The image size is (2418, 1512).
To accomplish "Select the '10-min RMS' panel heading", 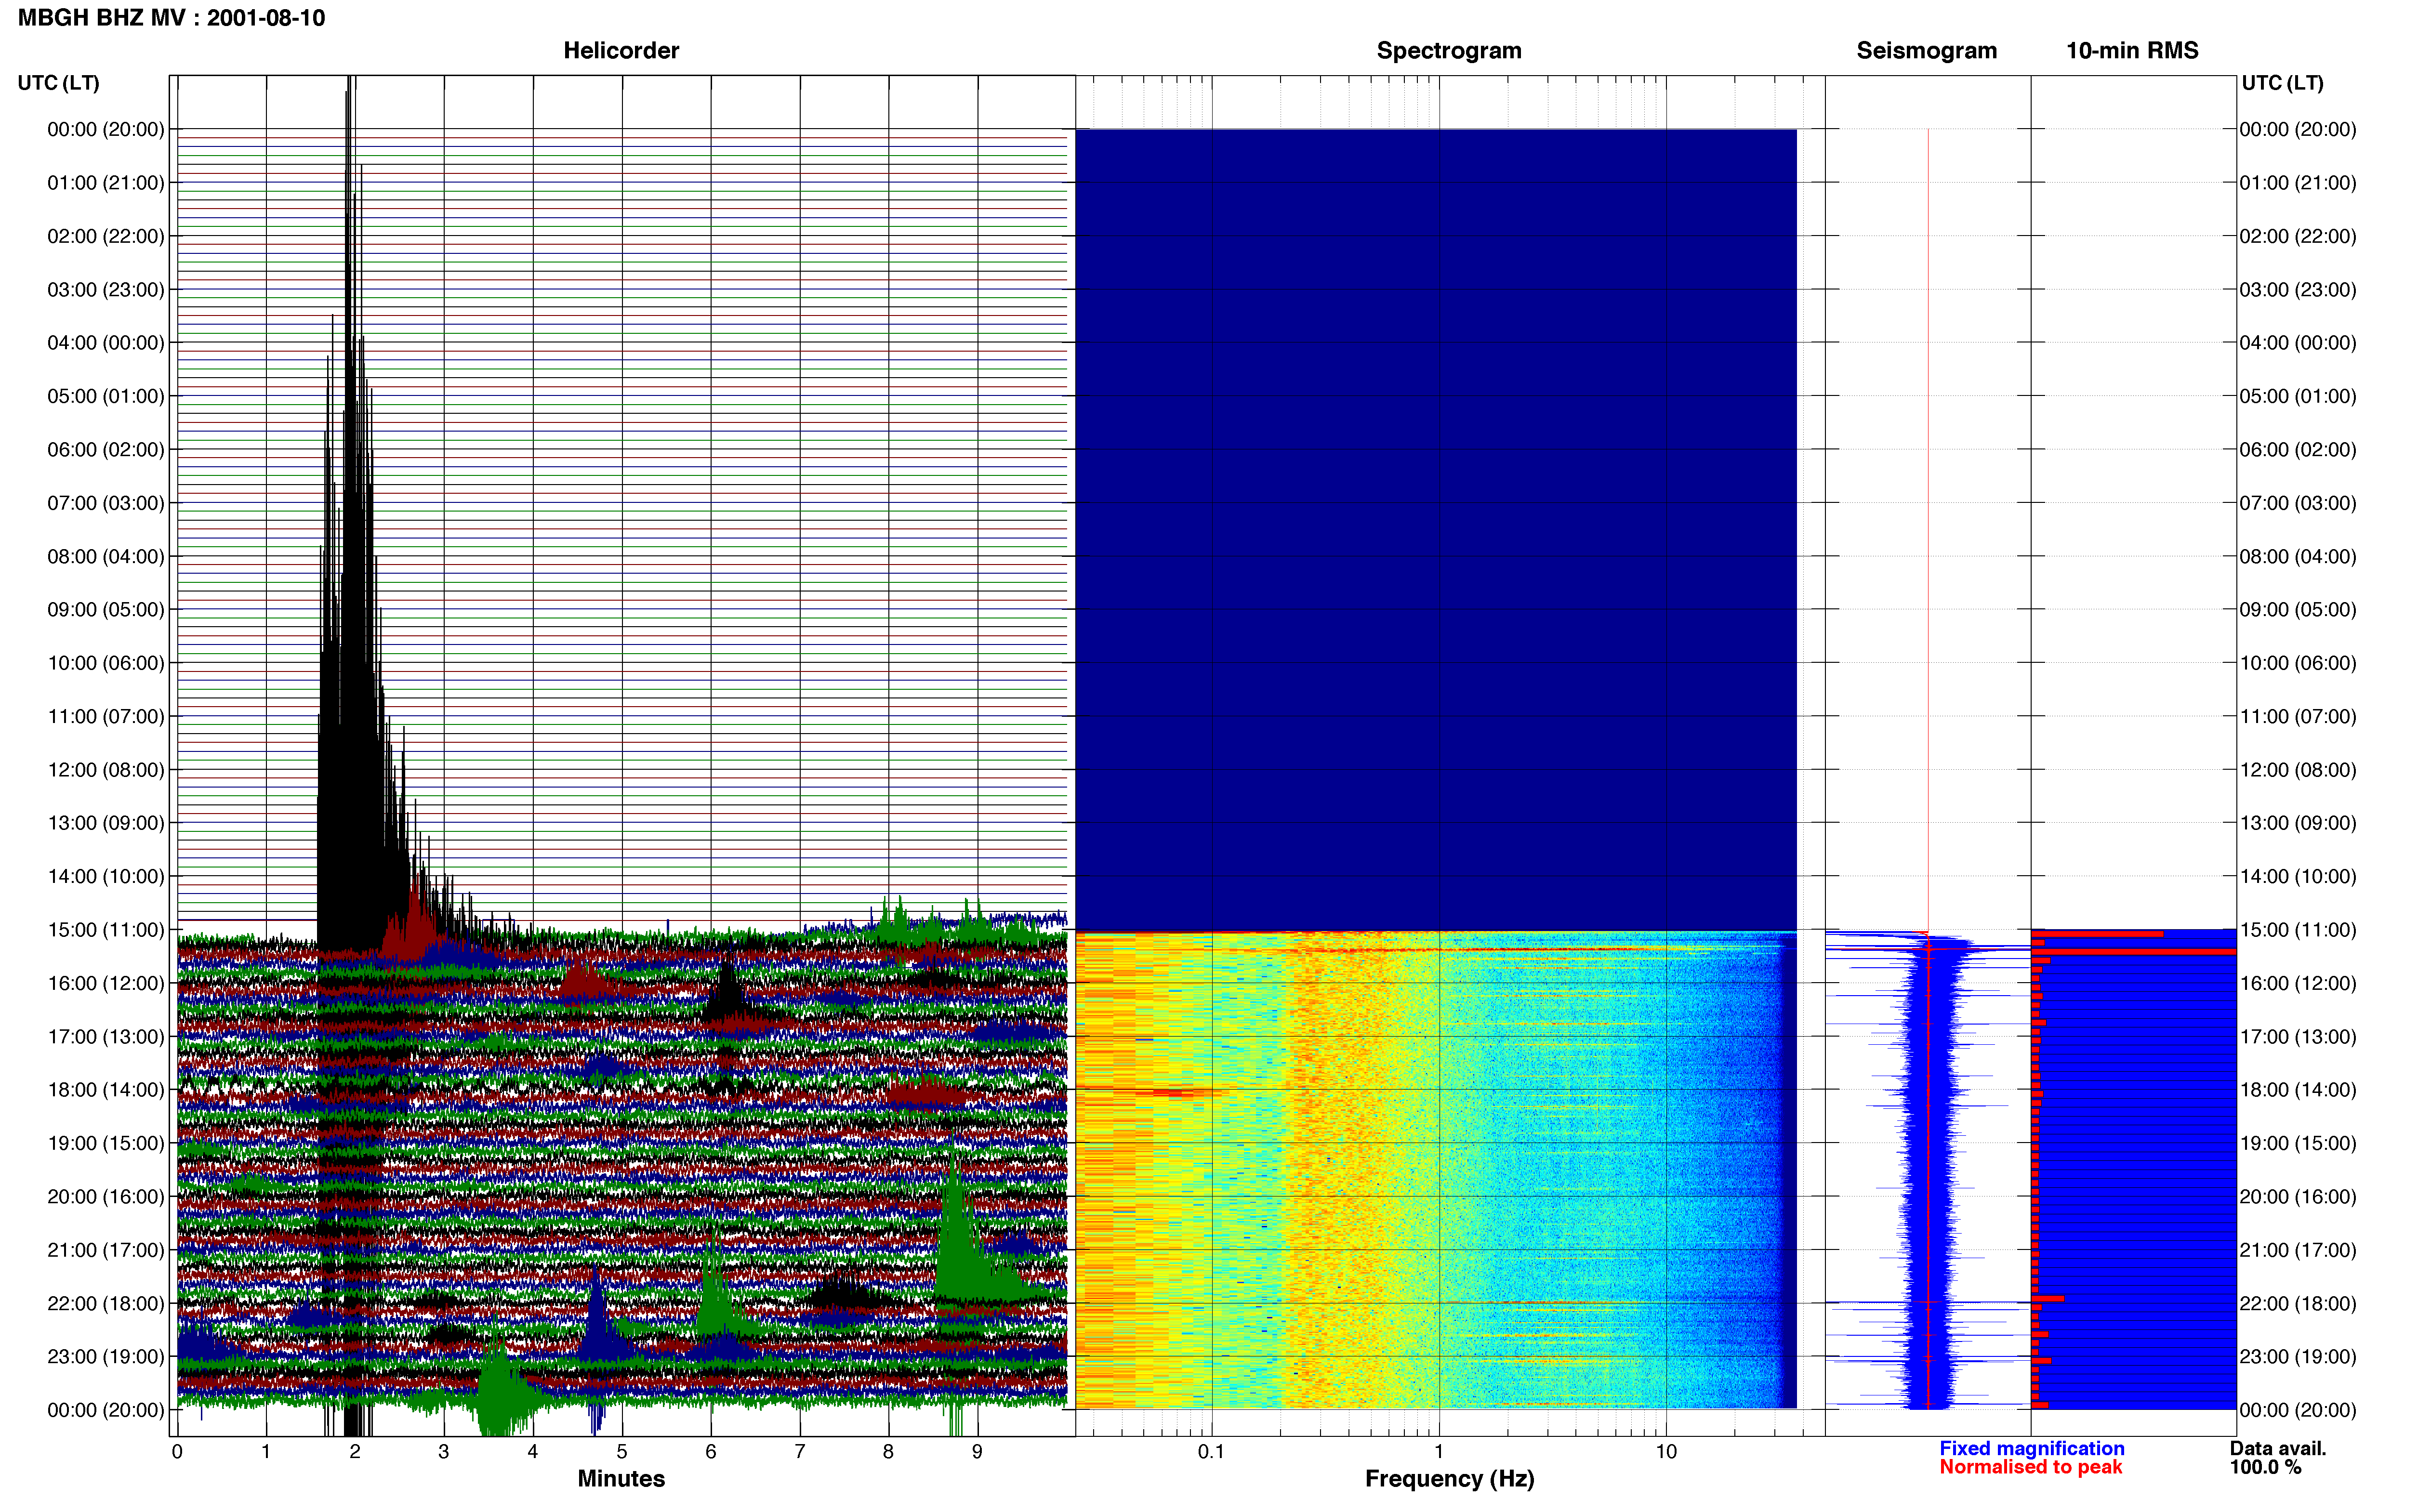I will pyautogui.click(x=2132, y=50).
